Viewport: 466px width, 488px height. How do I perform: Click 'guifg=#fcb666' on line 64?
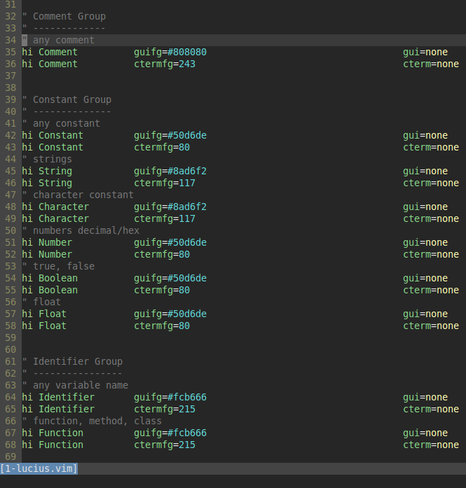(170, 397)
